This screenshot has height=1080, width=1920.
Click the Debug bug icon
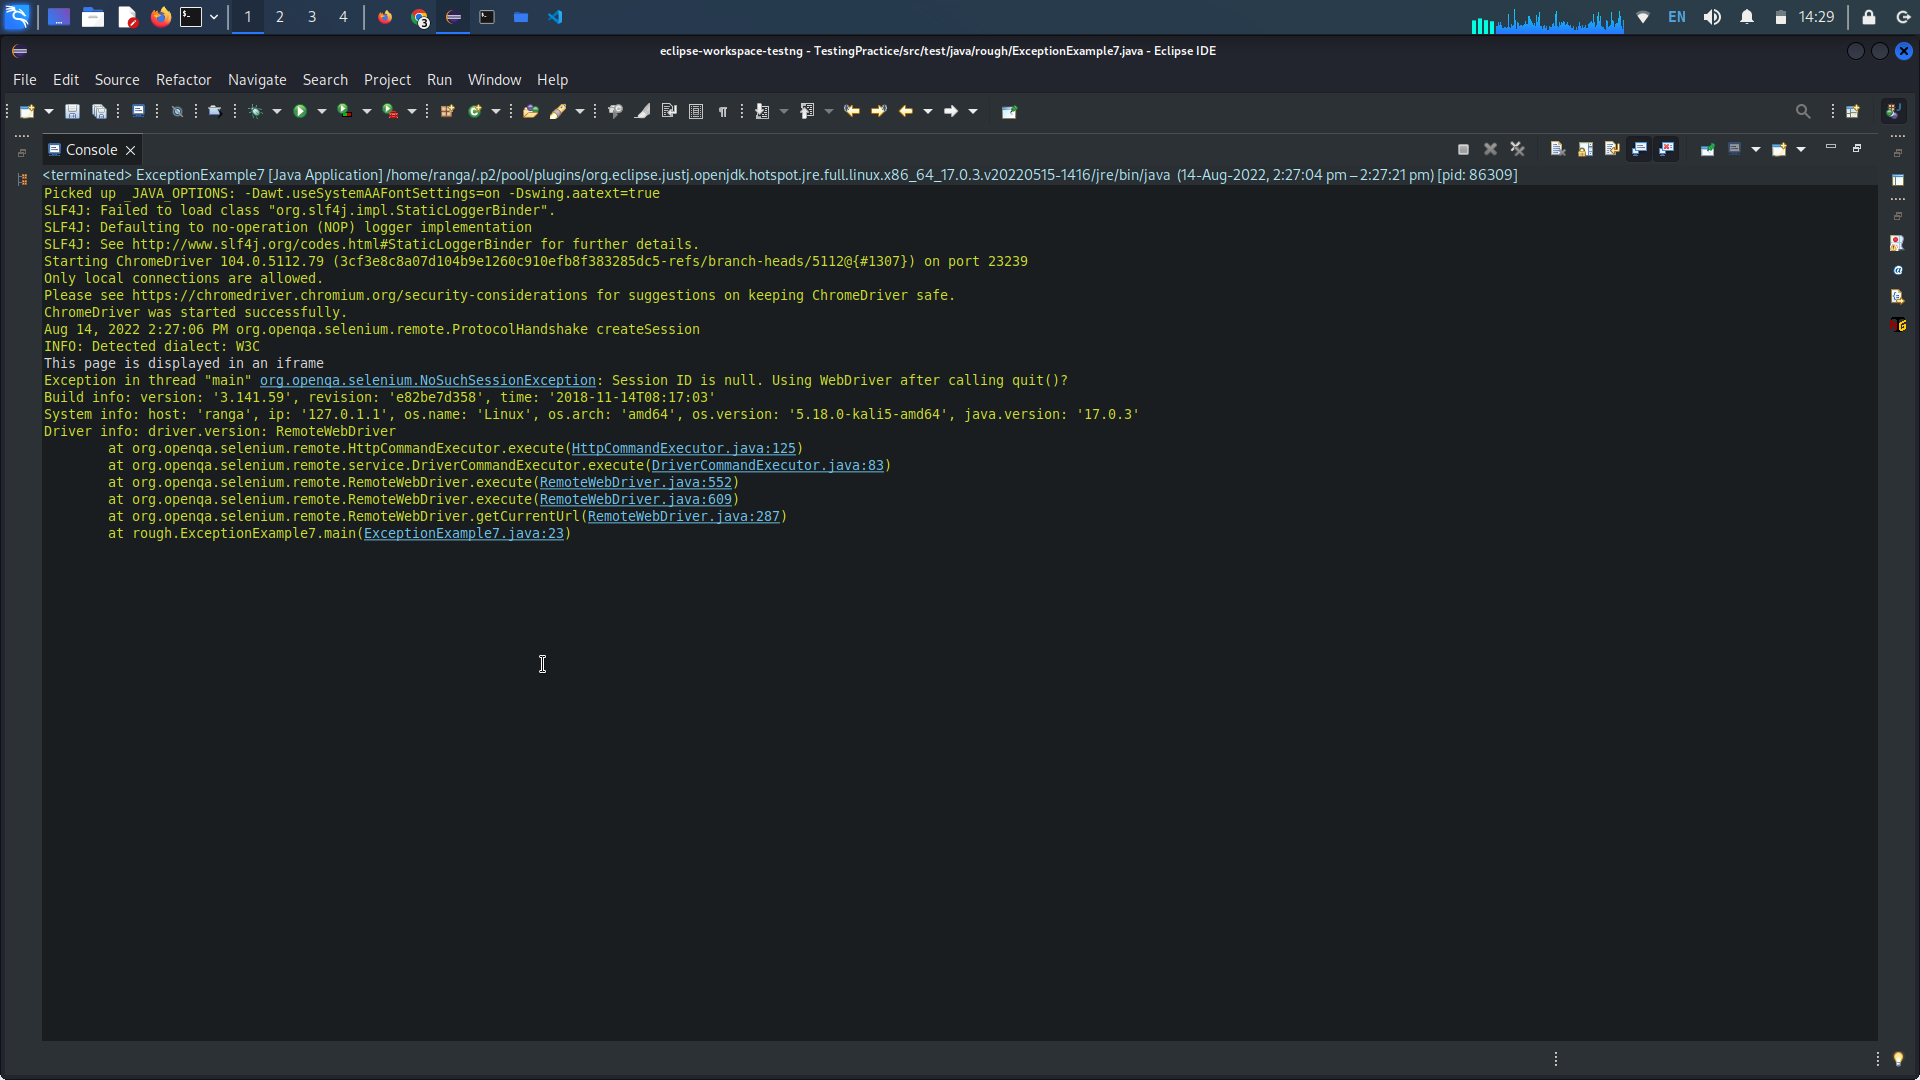256,112
